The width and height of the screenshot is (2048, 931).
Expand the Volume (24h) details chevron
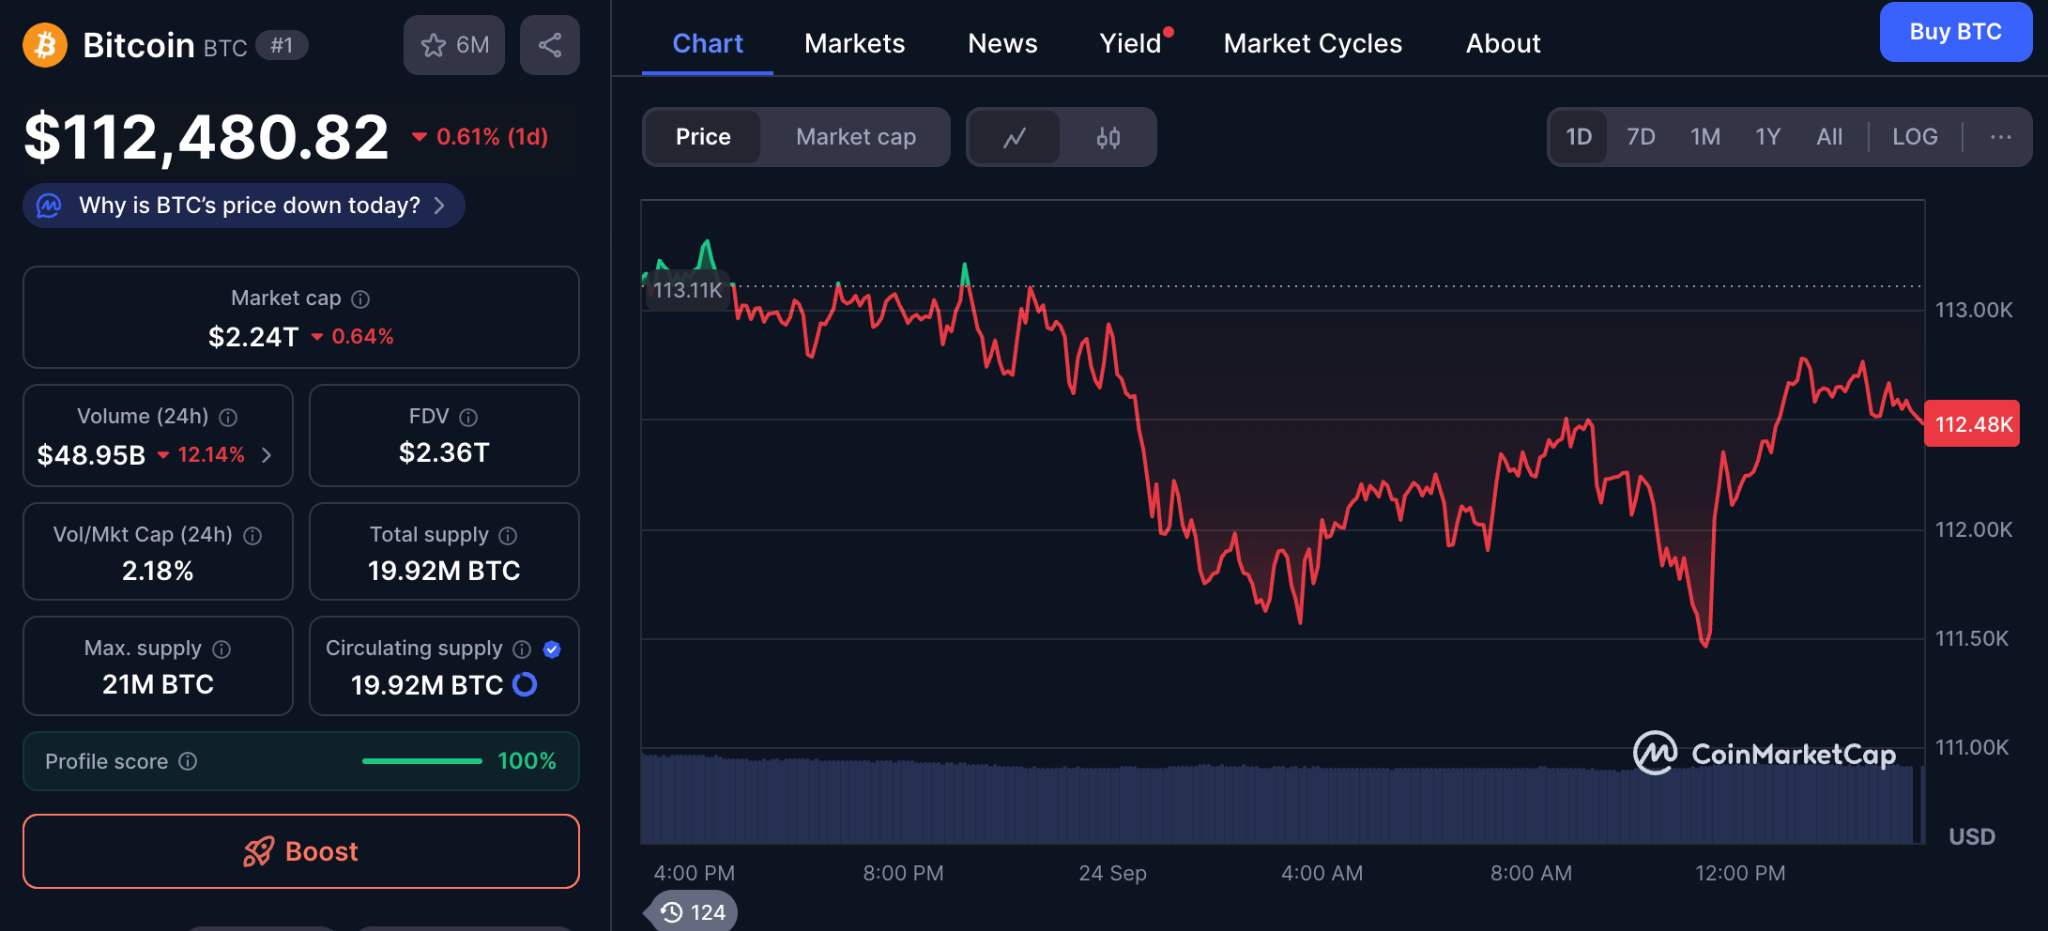click(266, 455)
